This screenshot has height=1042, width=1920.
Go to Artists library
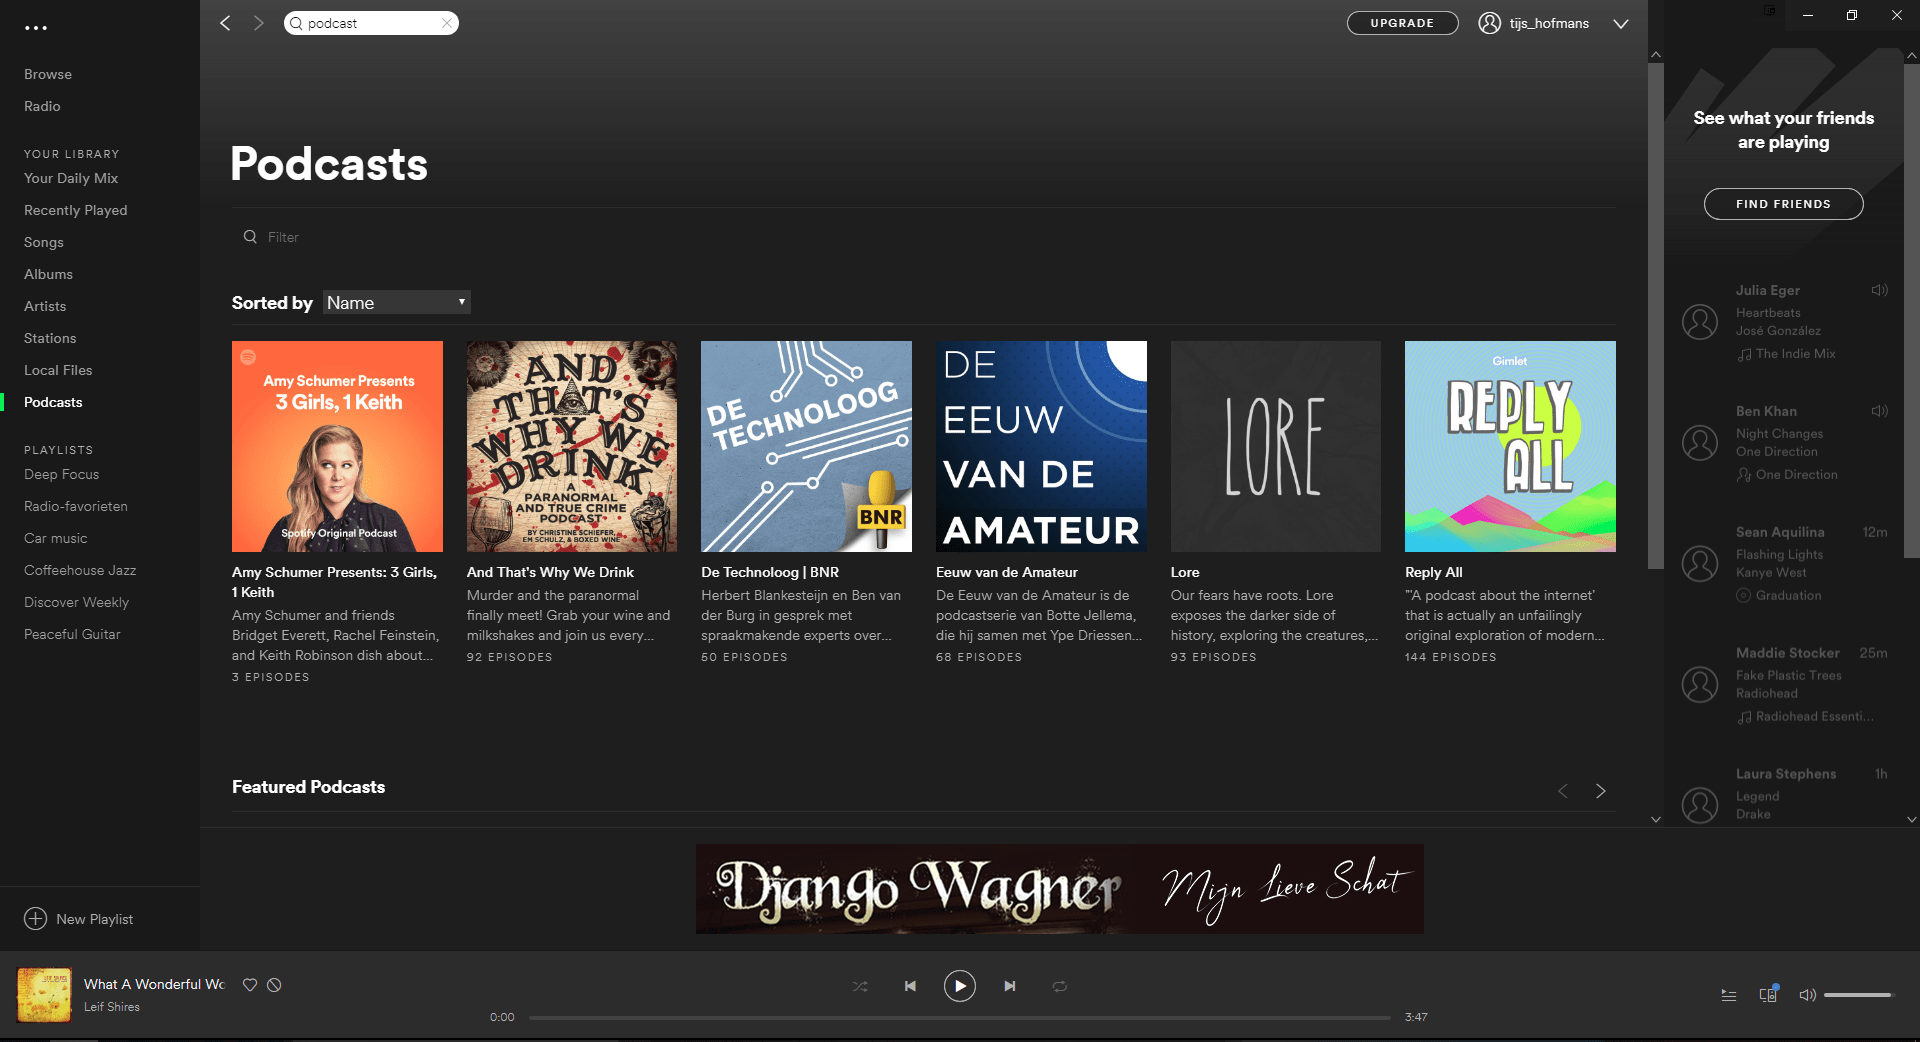[45, 306]
